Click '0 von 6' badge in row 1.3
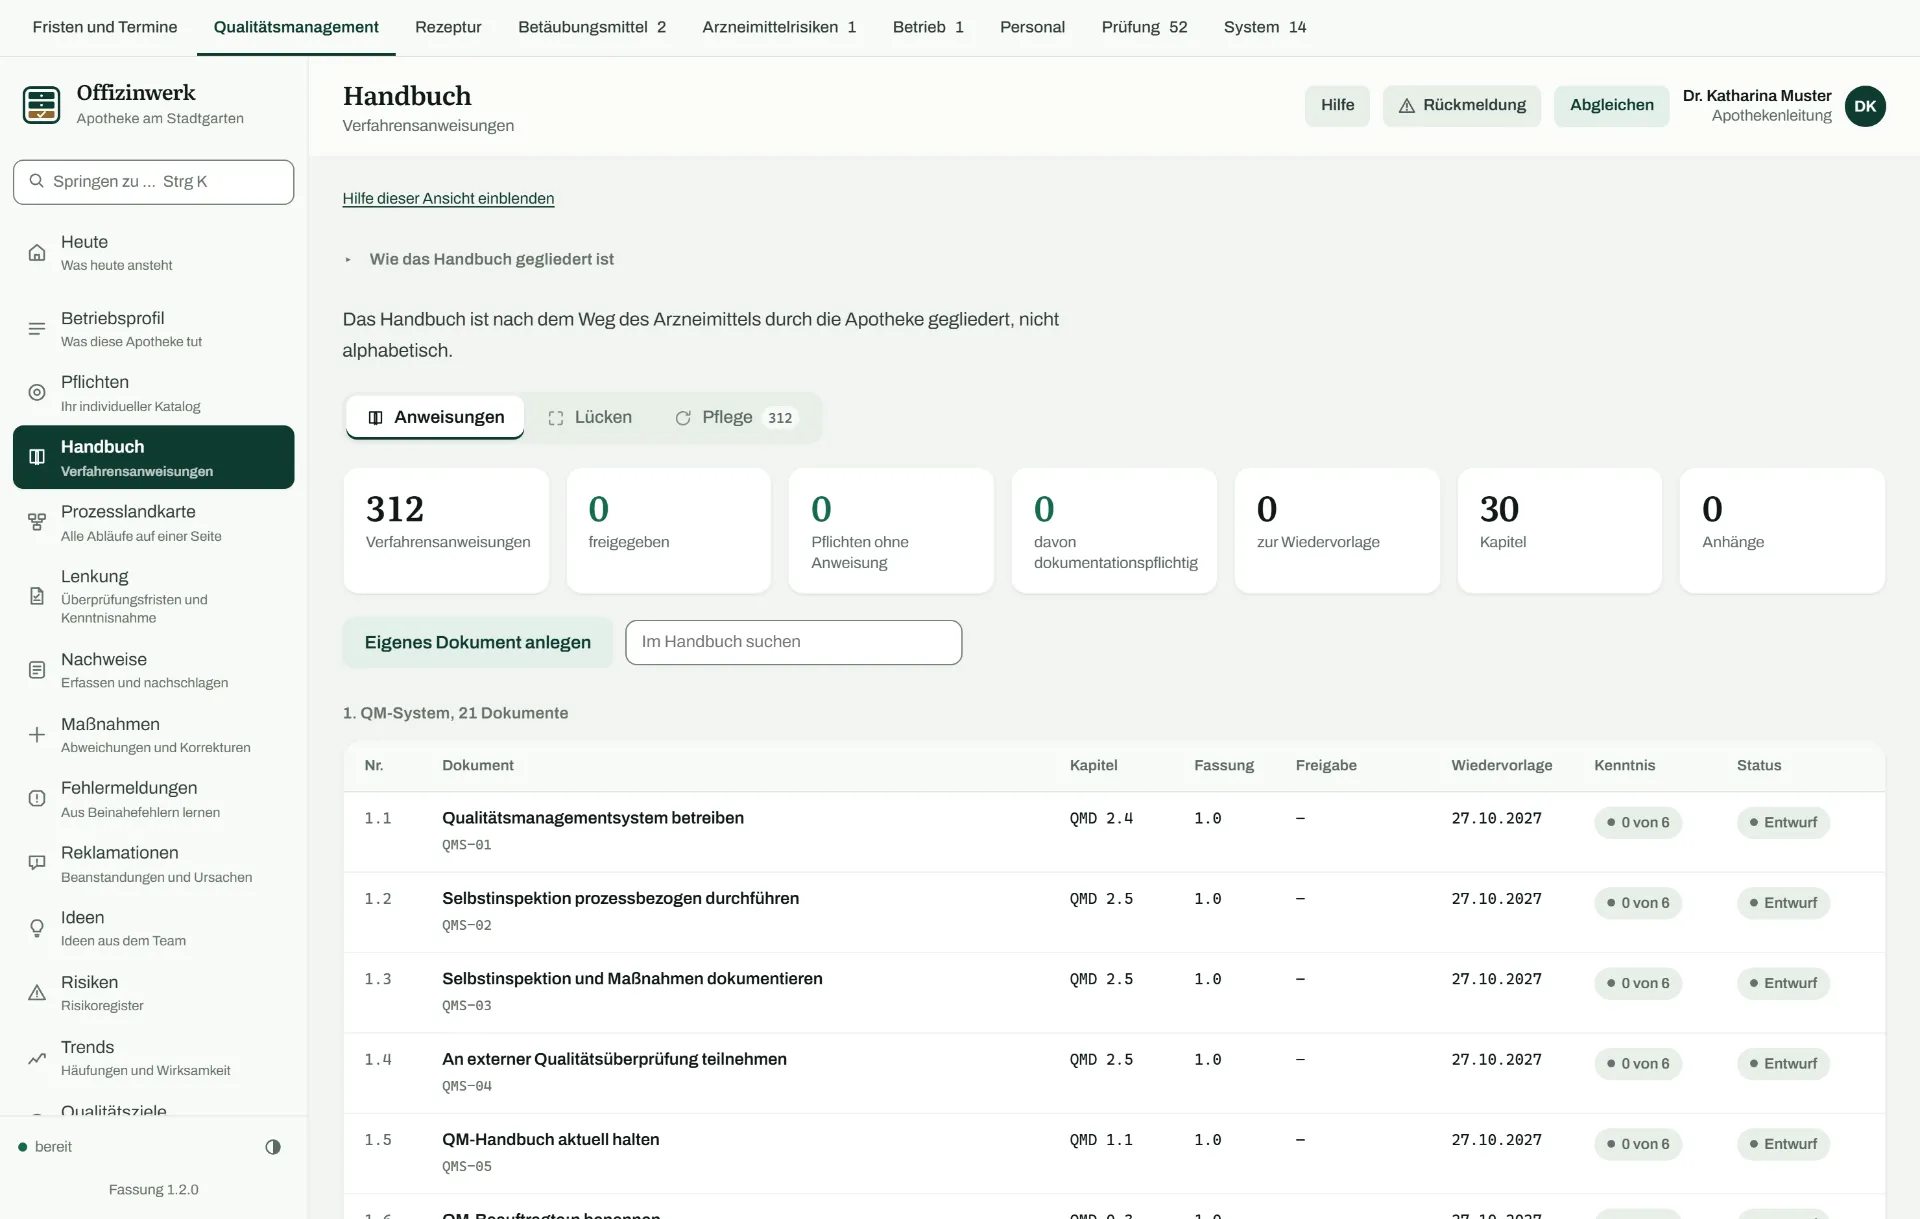1920x1219 pixels. coord(1638,983)
